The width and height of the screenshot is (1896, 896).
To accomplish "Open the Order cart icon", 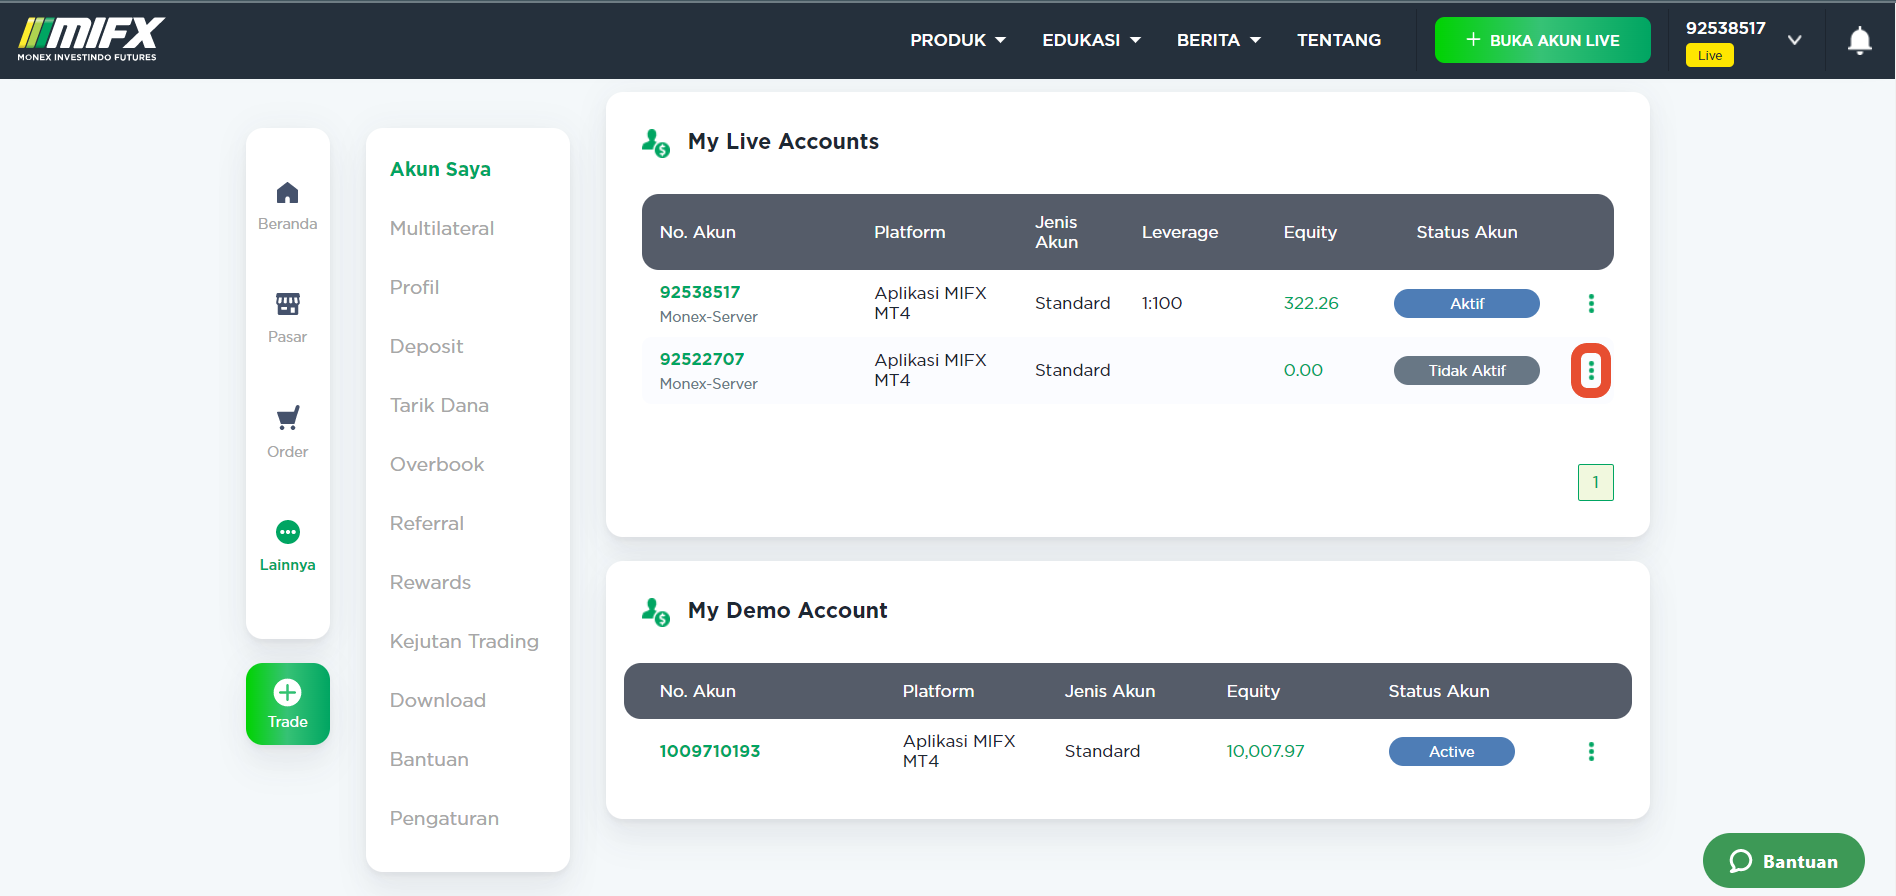I will pyautogui.click(x=288, y=418).
